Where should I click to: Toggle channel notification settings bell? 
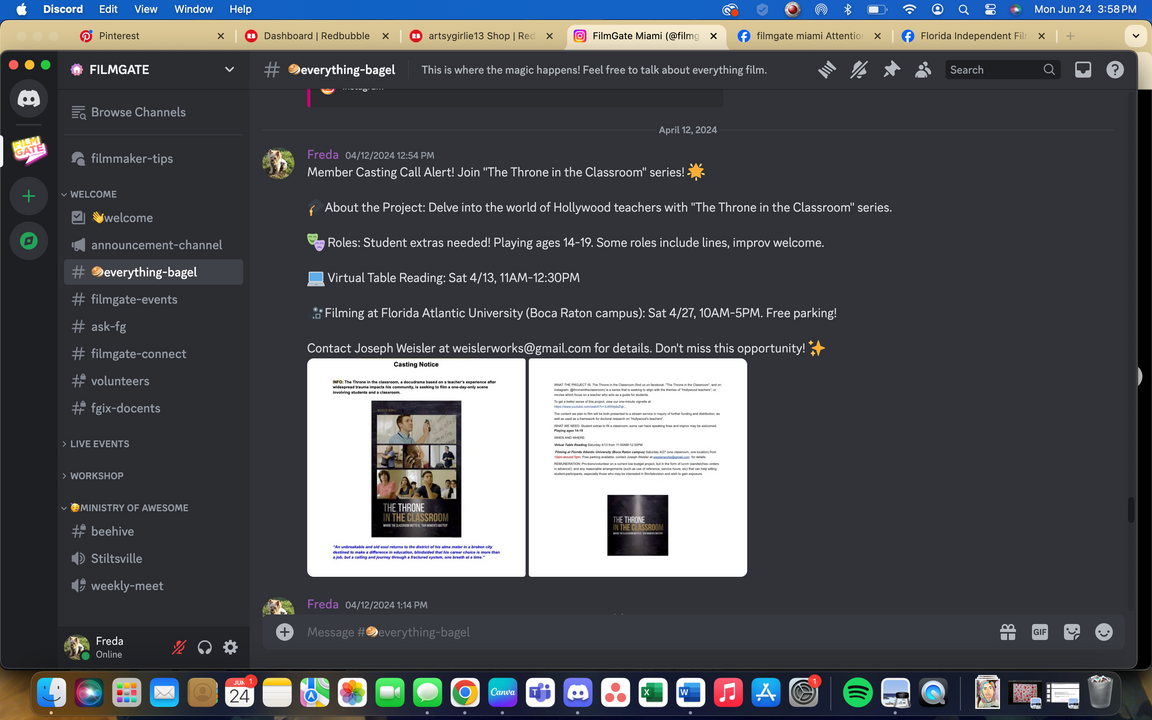(858, 70)
